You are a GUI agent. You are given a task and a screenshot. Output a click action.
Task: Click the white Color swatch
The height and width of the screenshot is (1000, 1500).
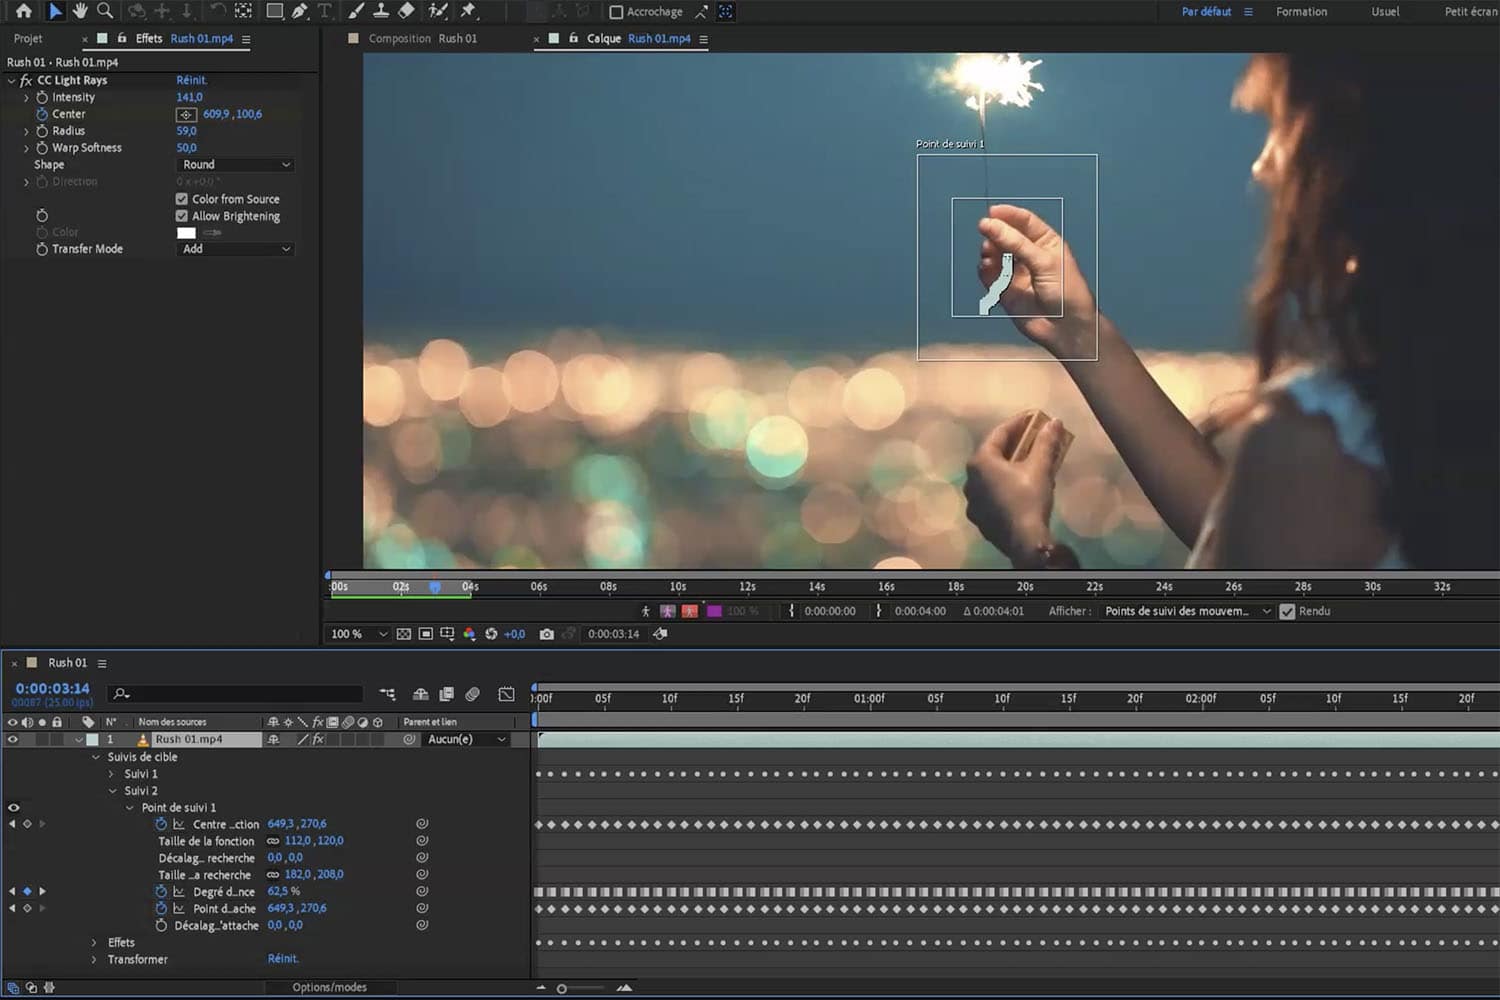point(186,233)
